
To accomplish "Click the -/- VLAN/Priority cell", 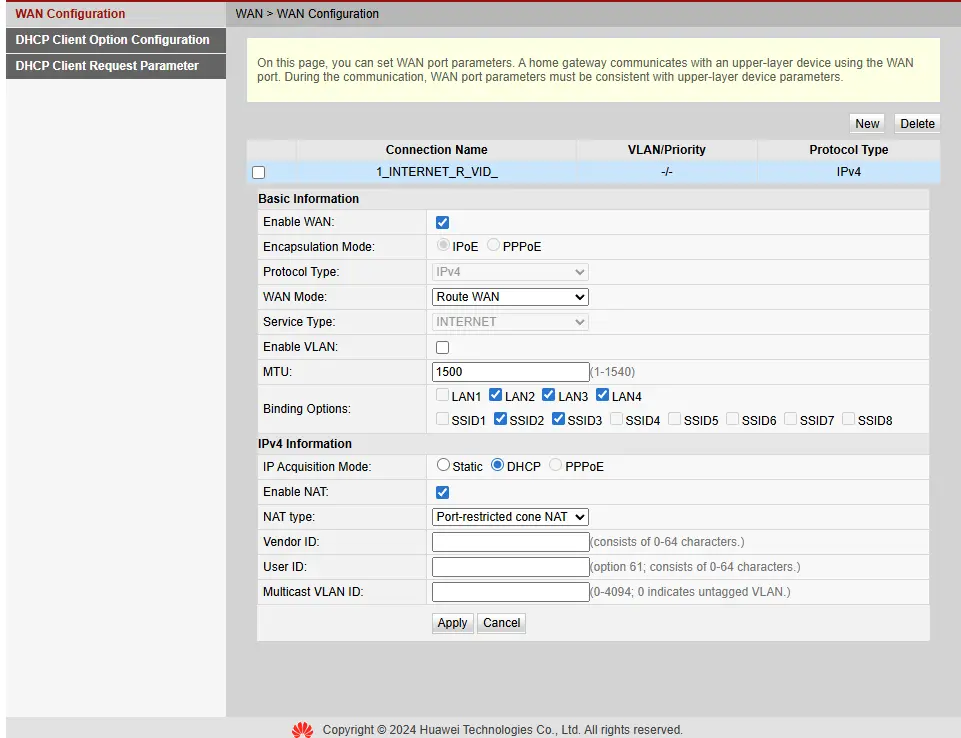I will tap(667, 172).
